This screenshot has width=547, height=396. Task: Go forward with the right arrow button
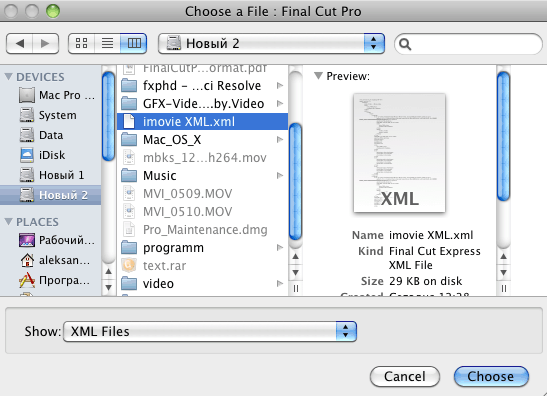click(45, 44)
